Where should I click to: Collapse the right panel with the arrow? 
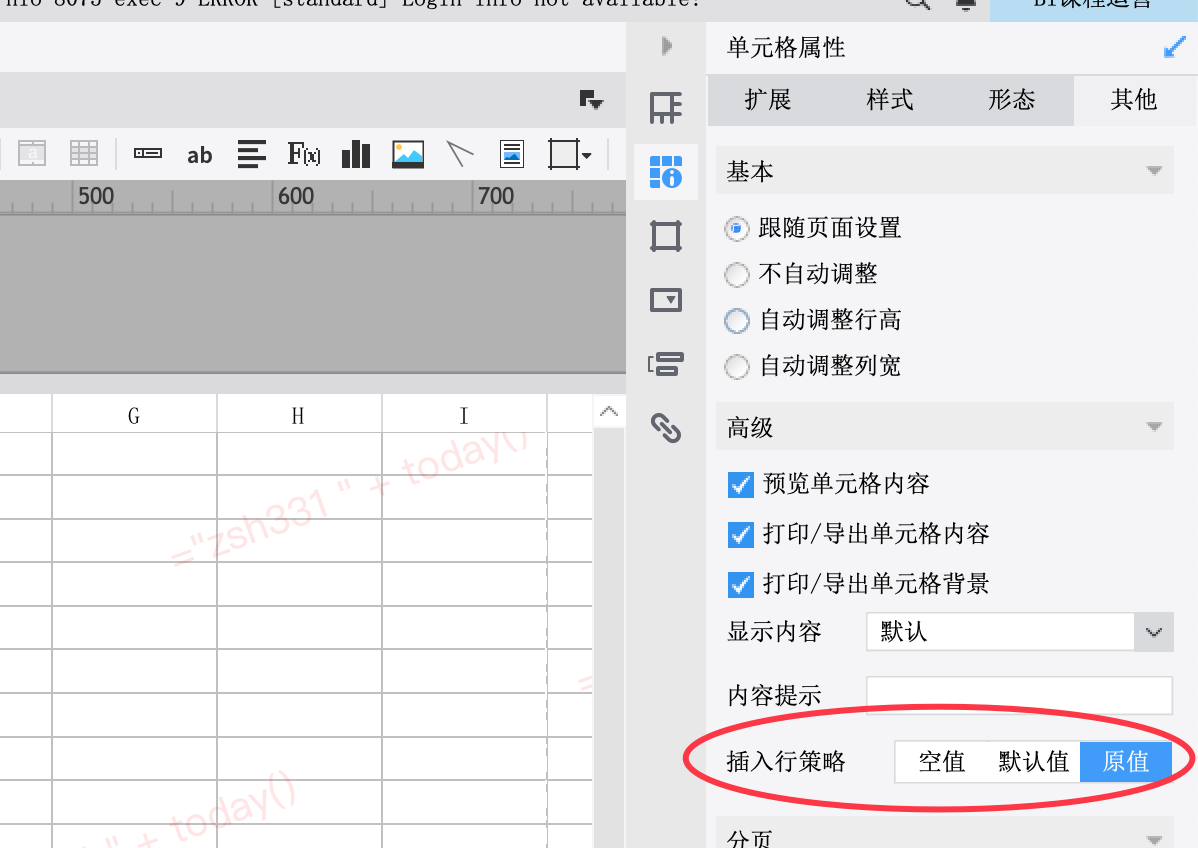pos(667,46)
